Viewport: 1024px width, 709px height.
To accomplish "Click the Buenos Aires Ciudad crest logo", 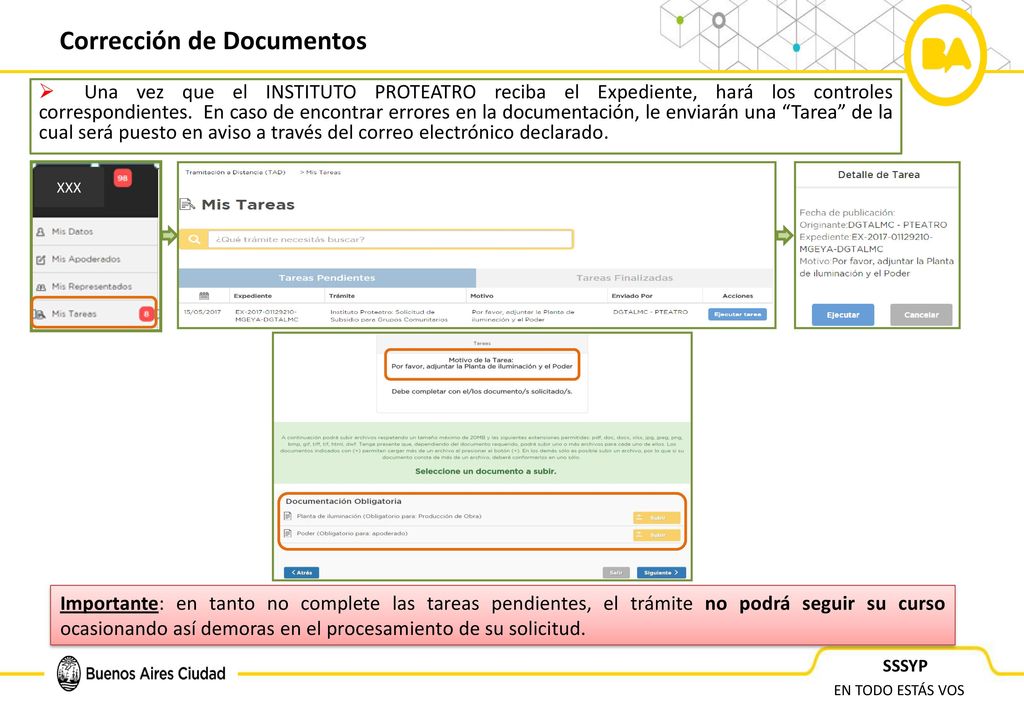I will click(x=69, y=673).
